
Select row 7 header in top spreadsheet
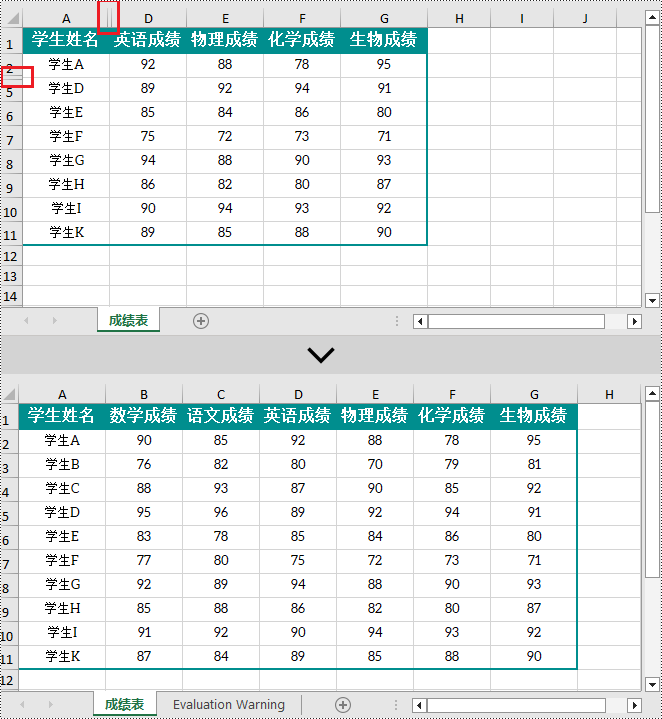(x=11, y=140)
